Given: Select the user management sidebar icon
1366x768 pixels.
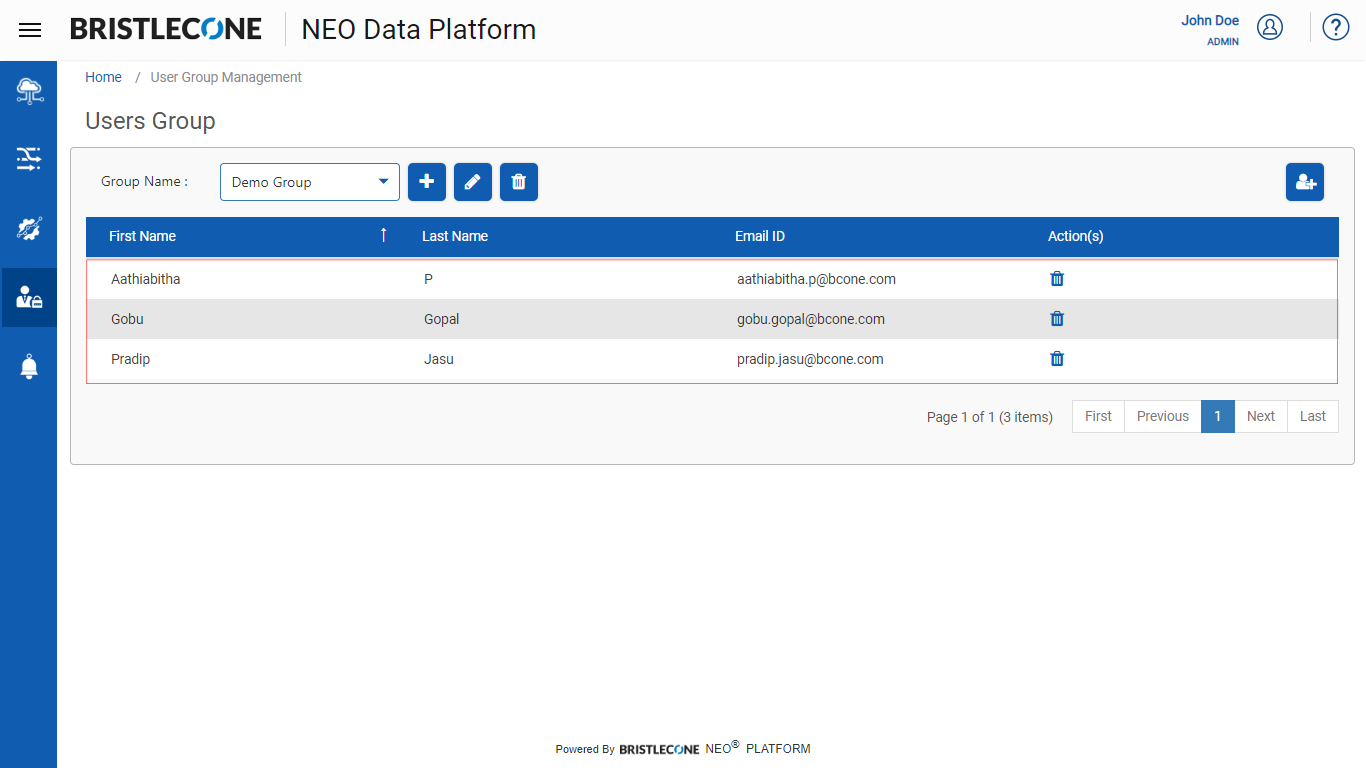Looking at the screenshot, I should pos(29,297).
